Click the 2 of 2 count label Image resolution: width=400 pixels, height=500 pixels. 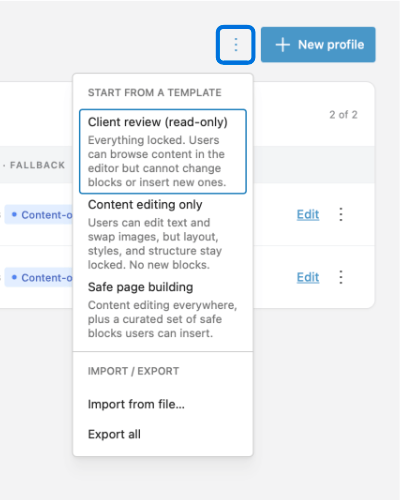[x=343, y=115]
